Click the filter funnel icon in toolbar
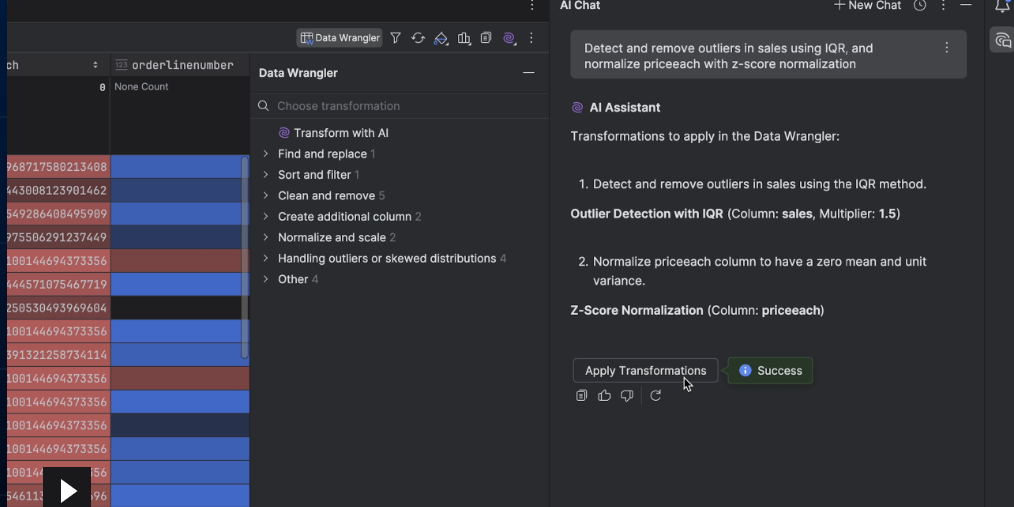This screenshot has width=1014, height=507. (x=395, y=38)
